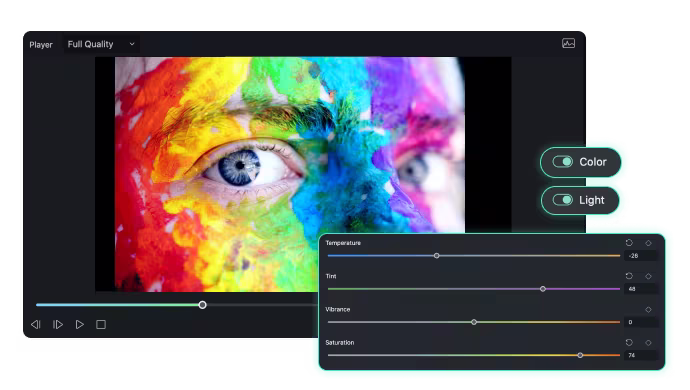Reset the Tint value
The width and height of the screenshot is (690, 390).
click(x=629, y=276)
